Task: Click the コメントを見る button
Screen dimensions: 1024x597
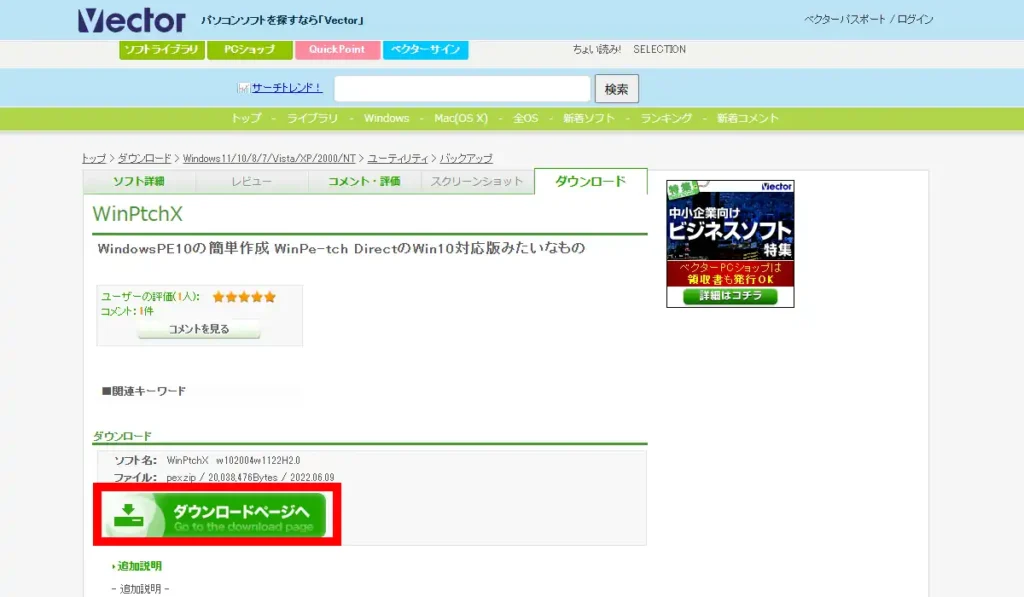Action: click(x=199, y=329)
